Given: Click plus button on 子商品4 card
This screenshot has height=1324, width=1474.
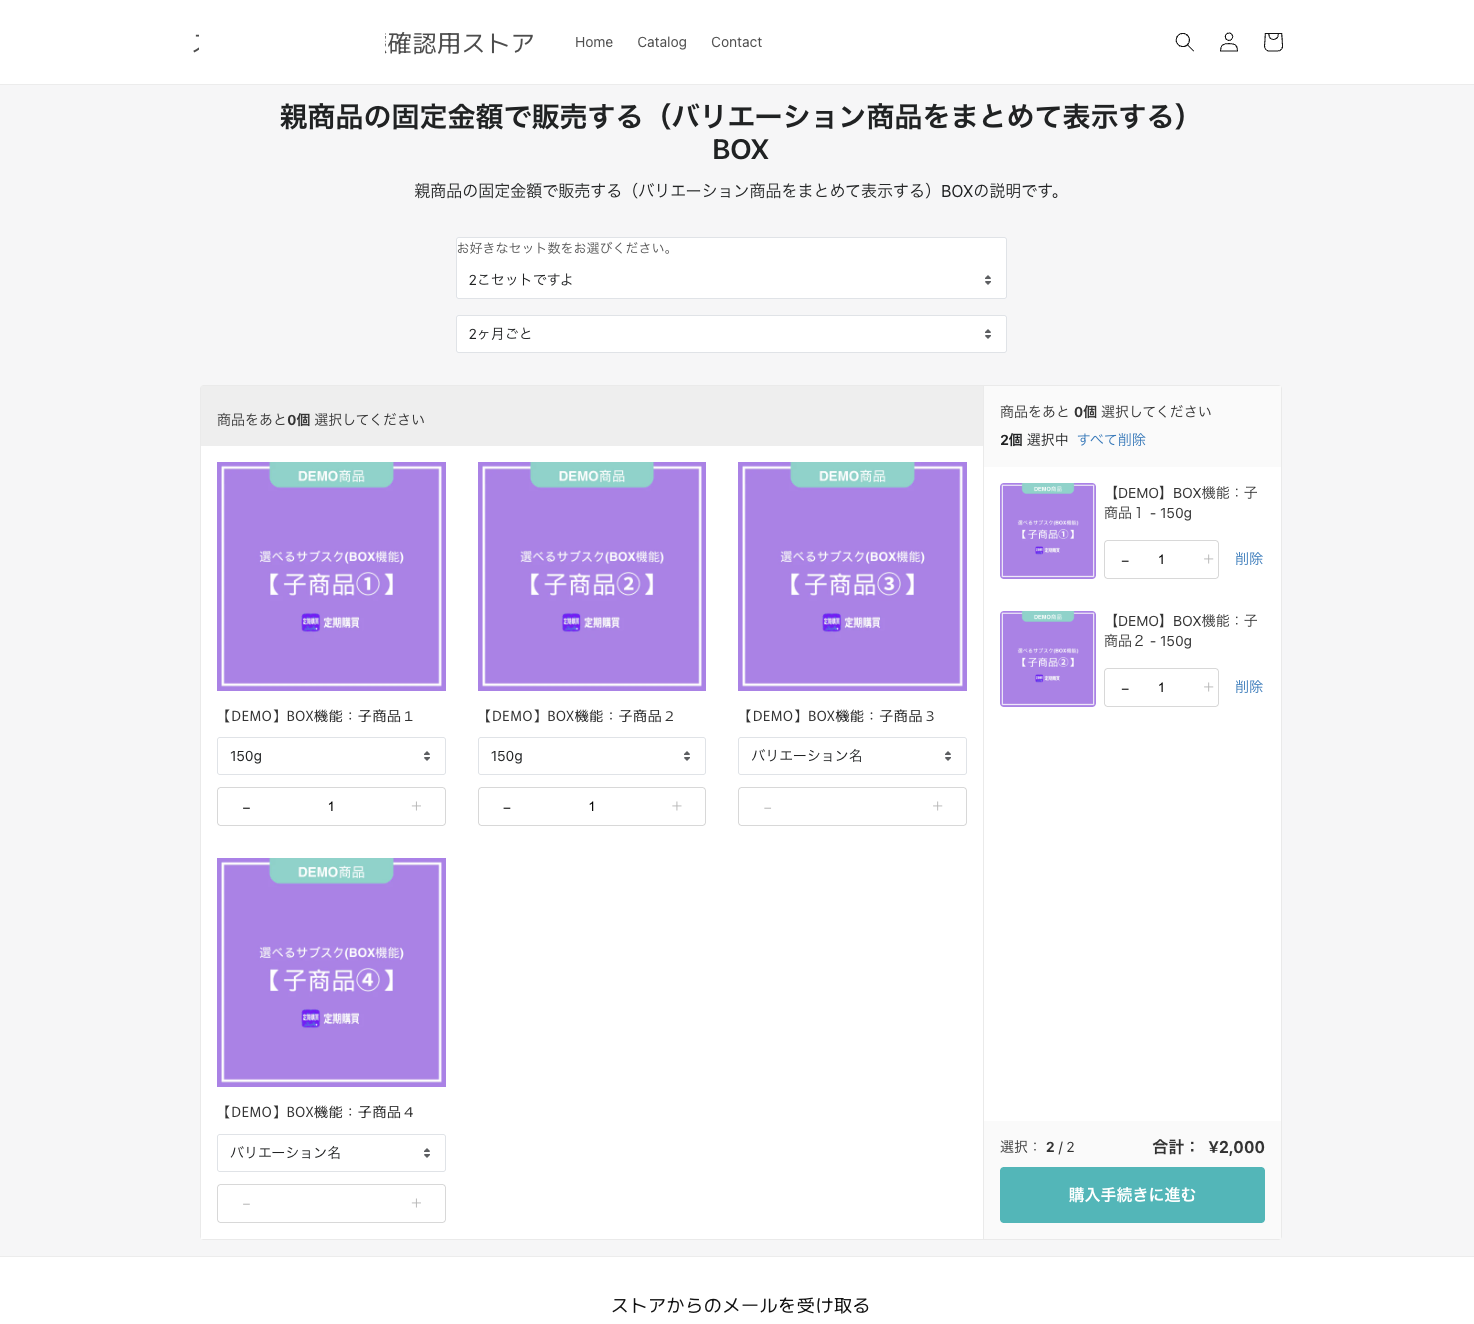Looking at the screenshot, I should 417,1203.
